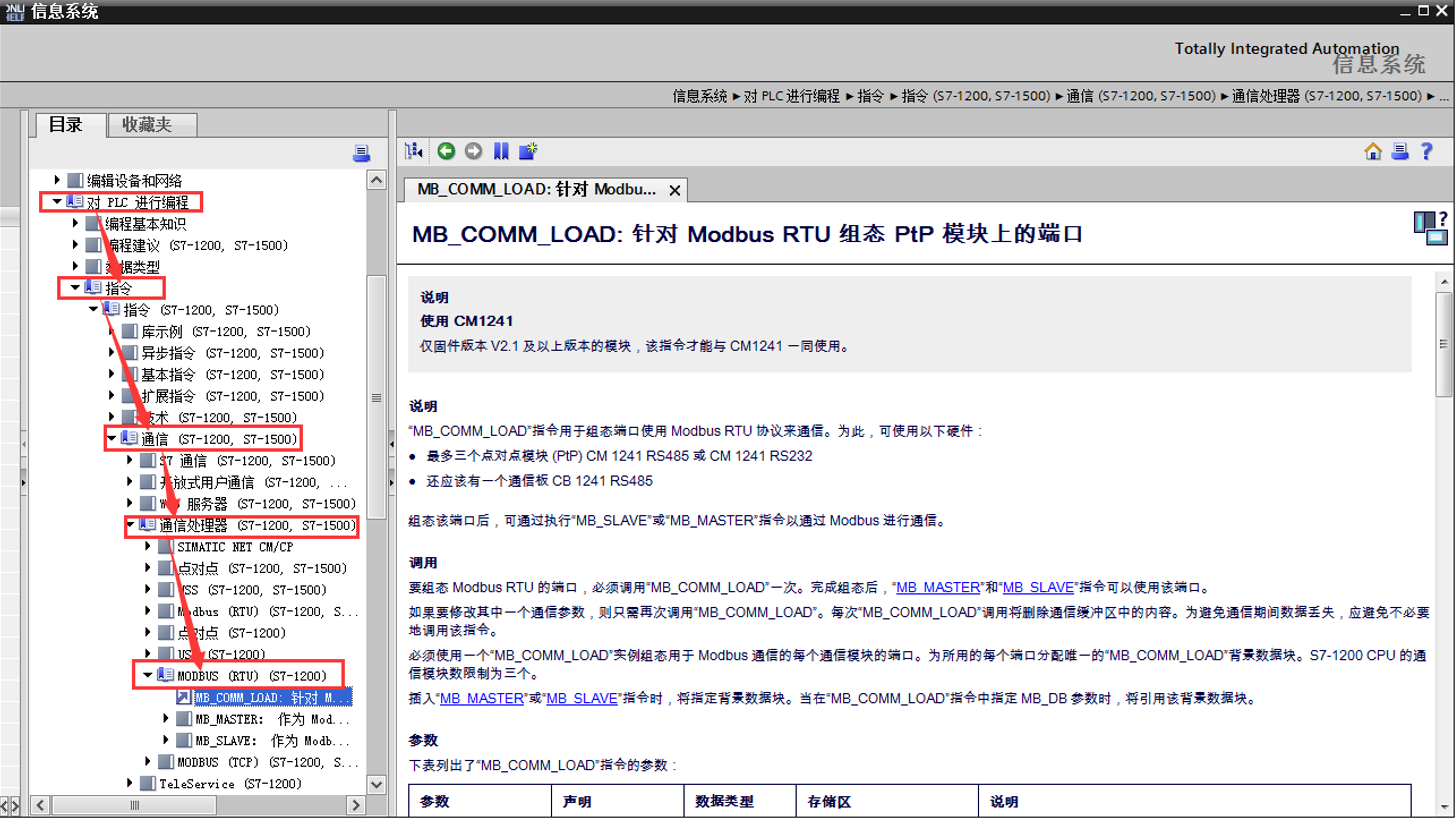Screen dimensions: 1455x820
Task: Click the open-book icon of MODBUS (RTU) (S7-1200)
Action: (x=166, y=676)
